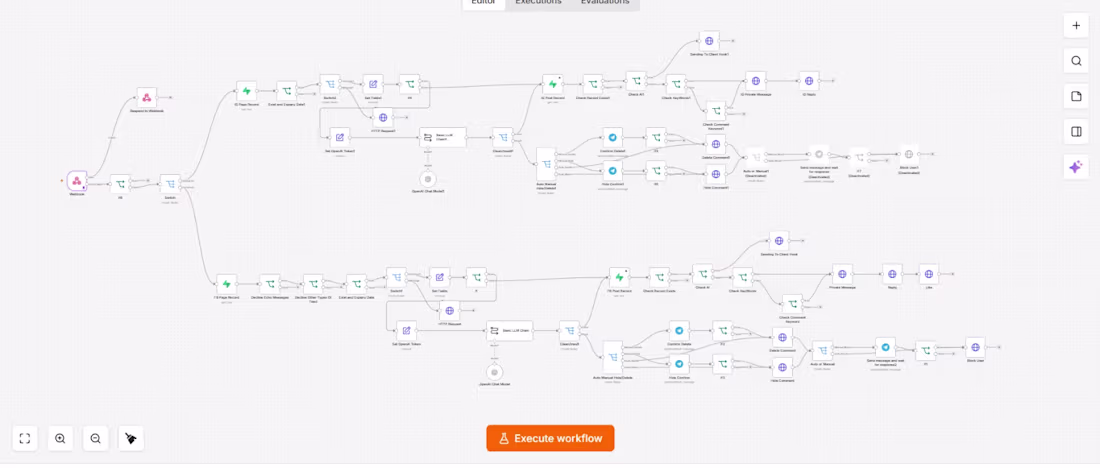The image size is (1100, 468).
Task: Select the Decline Other Types node
Action: click(313, 284)
